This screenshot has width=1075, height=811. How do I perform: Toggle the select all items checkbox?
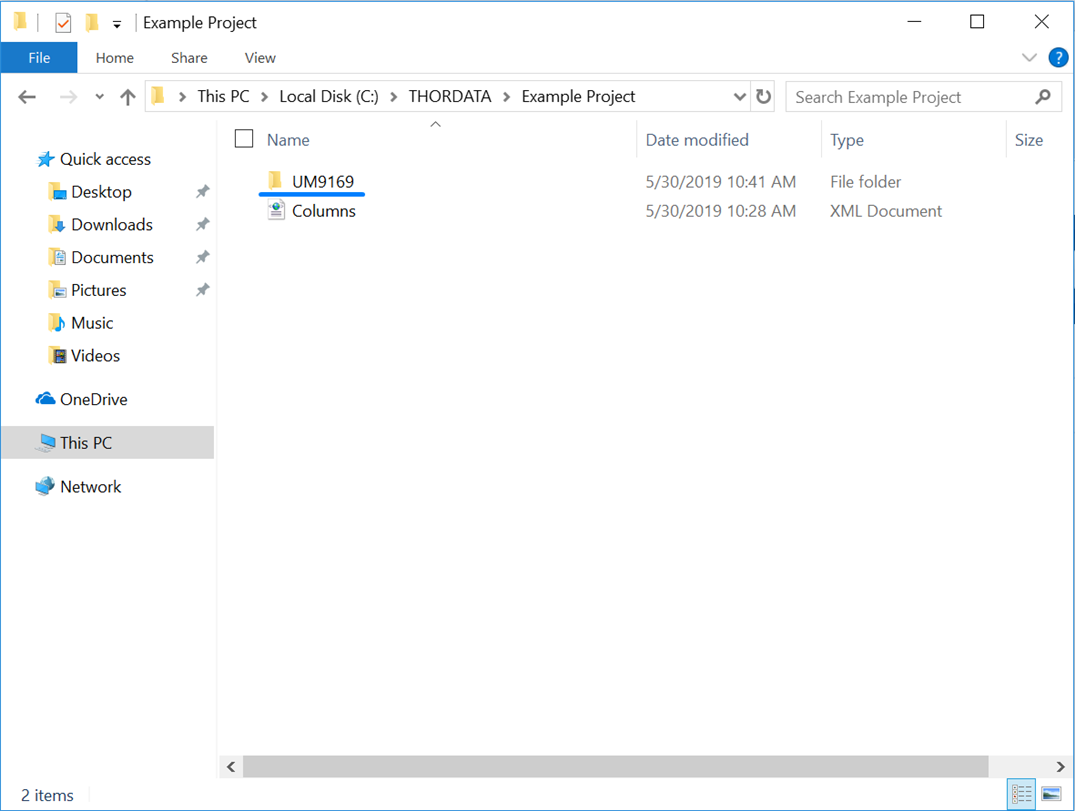244,139
